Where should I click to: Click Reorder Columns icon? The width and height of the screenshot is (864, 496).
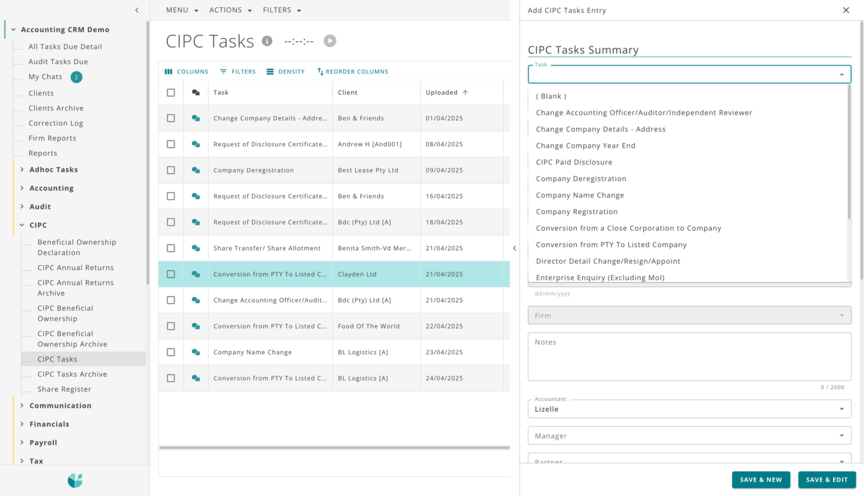coord(320,72)
